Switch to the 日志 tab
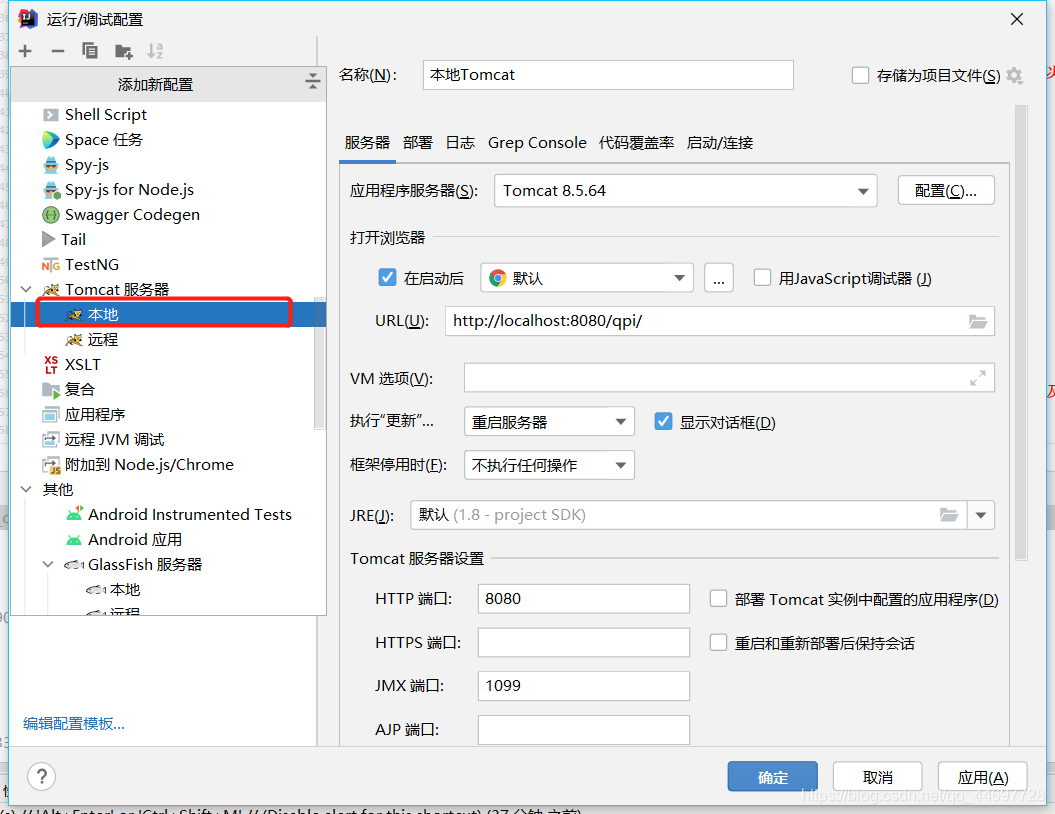Viewport: 1055px width, 814px height. point(460,143)
